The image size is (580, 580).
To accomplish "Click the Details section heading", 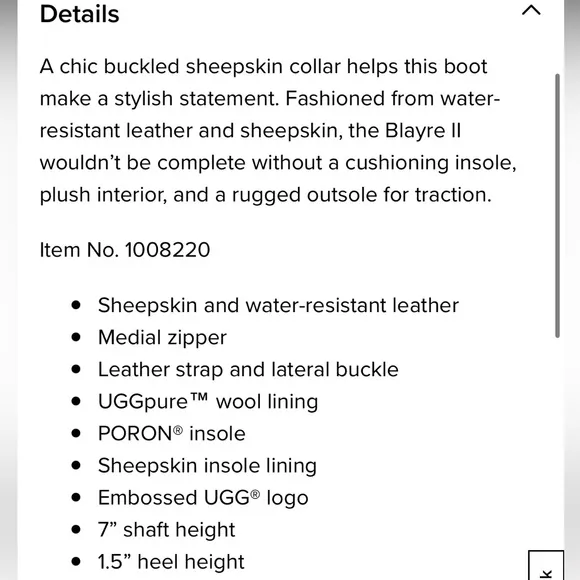I will [x=80, y=14].
